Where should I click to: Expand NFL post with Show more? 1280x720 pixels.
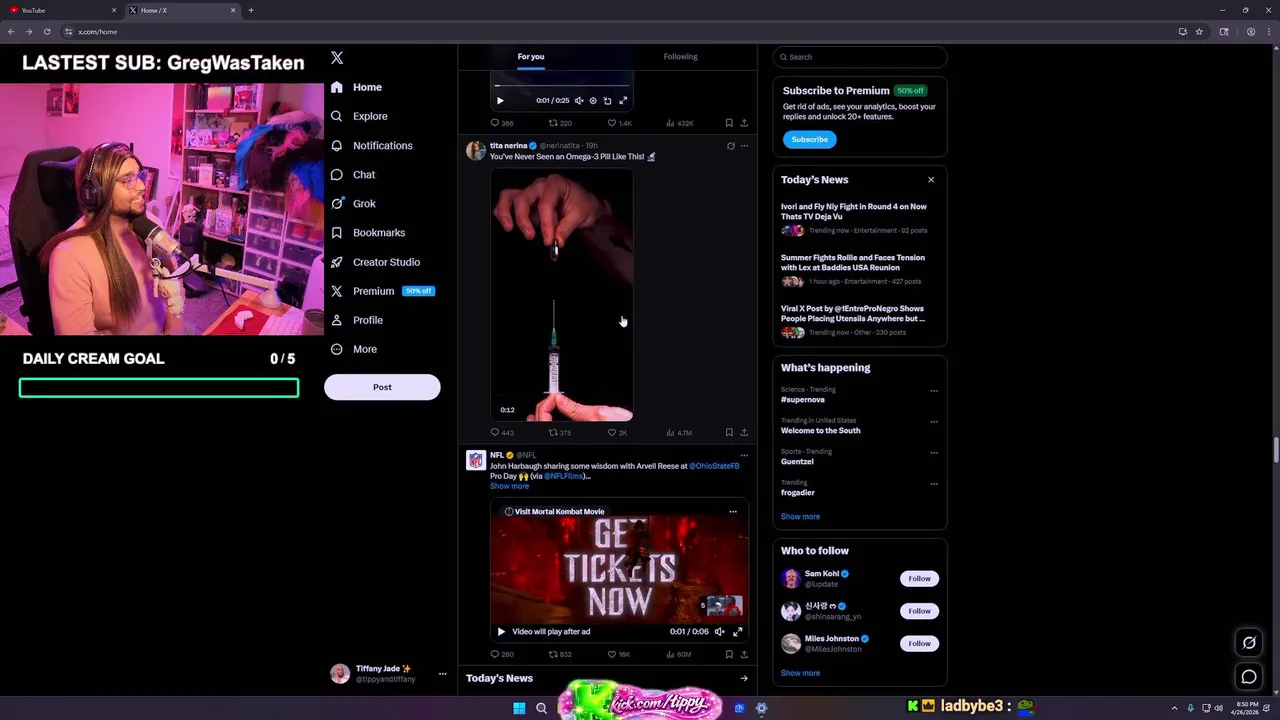click(509, 486)
